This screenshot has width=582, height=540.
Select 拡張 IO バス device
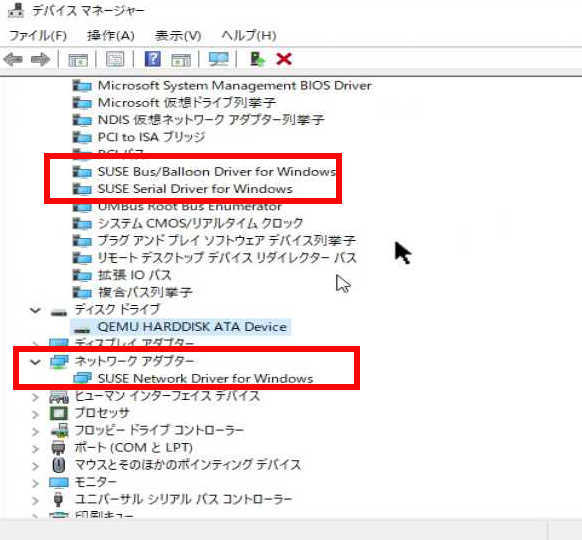click(x=135, y=275)
